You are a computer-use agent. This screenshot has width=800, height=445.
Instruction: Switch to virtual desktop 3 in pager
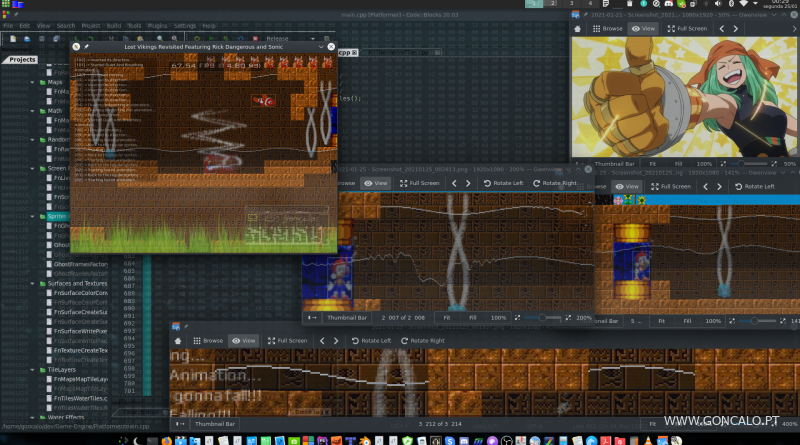tap(571, 4)
